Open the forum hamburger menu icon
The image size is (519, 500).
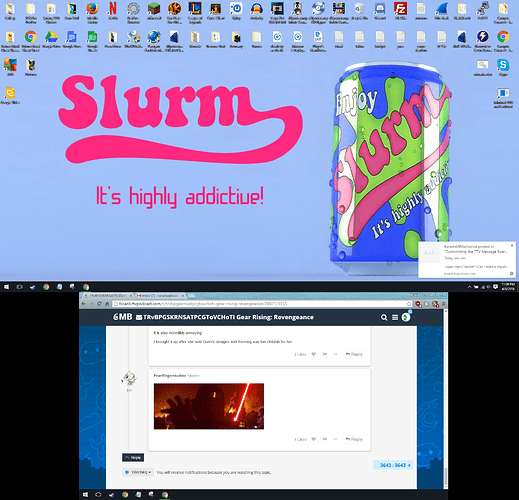pos(395,317)
